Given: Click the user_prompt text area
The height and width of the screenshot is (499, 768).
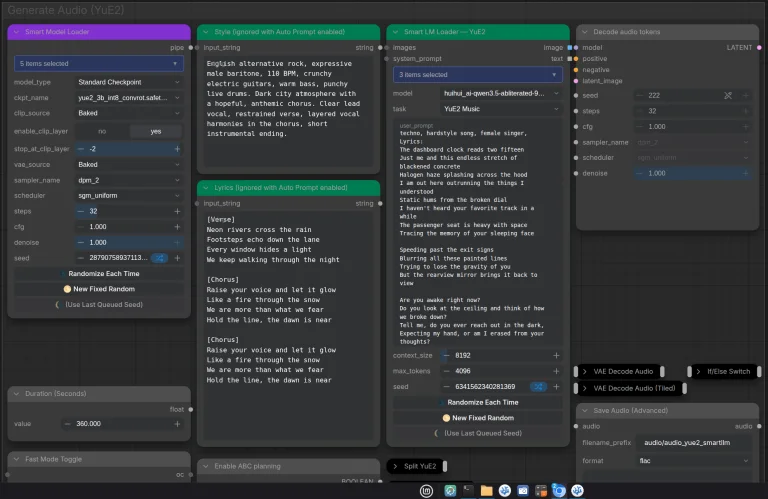Looking at the screenshot, I should (478, 234).
